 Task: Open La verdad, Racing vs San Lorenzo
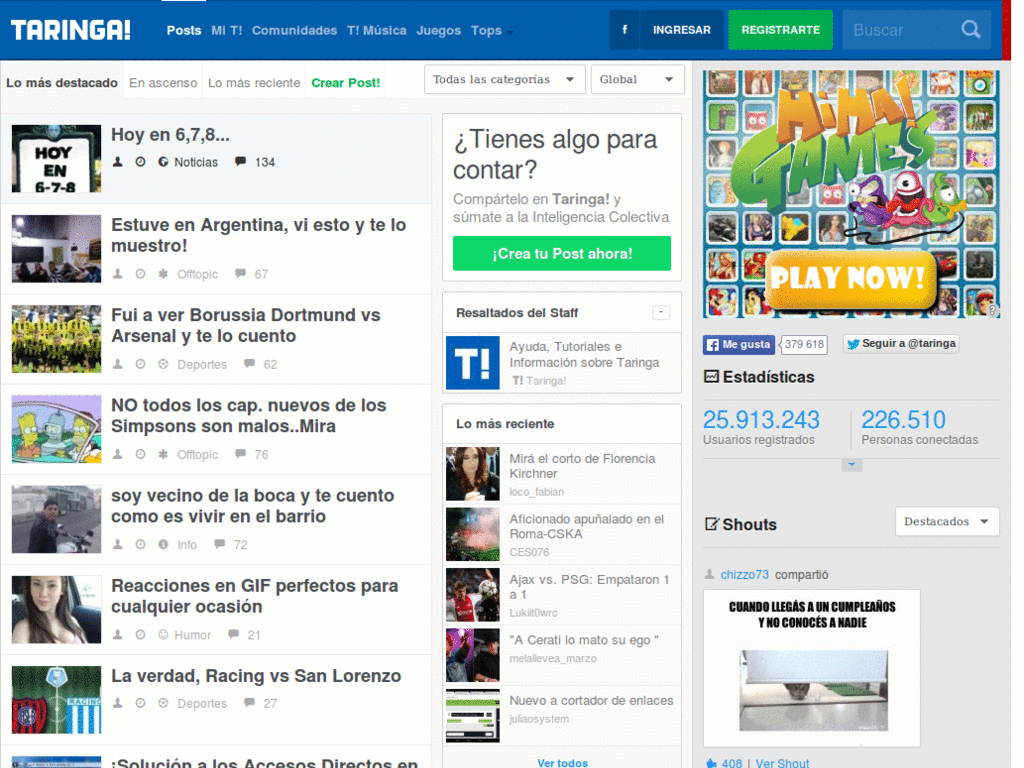pos(256,675)
